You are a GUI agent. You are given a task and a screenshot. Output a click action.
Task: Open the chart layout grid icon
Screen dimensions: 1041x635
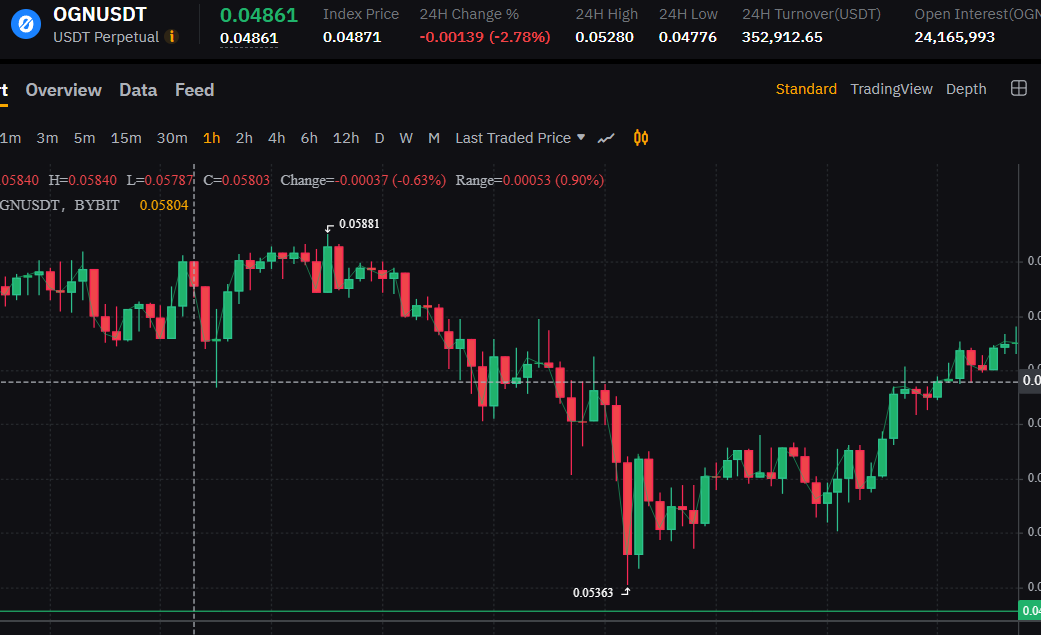pos(1018,89)
